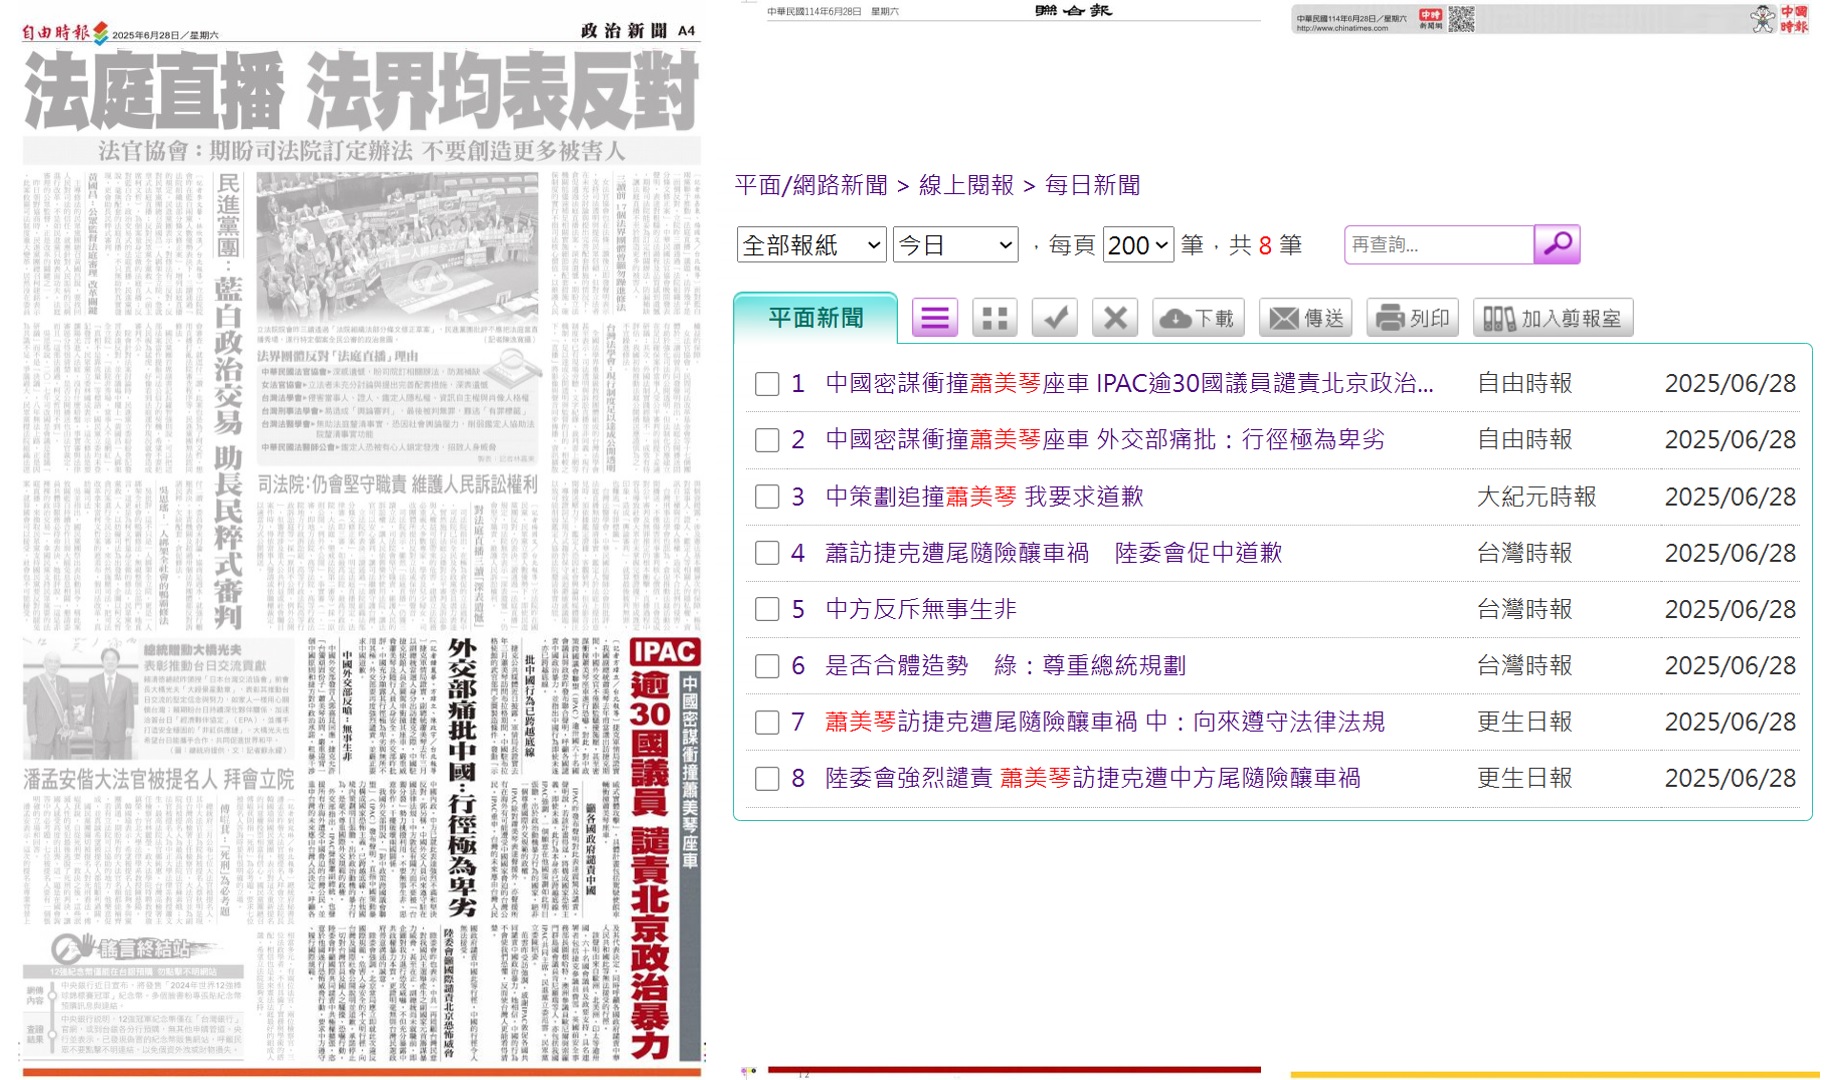This screenshot has height=1080, width=1826.
Task: Open article IPAC逾30國議員譴責北京政治
Action: pyautogui.click(x=1129, y=383)
